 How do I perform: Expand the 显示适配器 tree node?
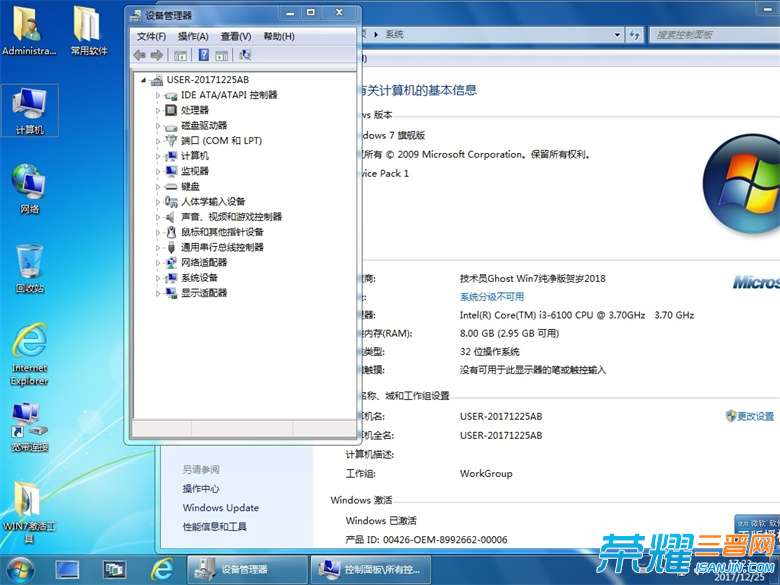[158, 293]
